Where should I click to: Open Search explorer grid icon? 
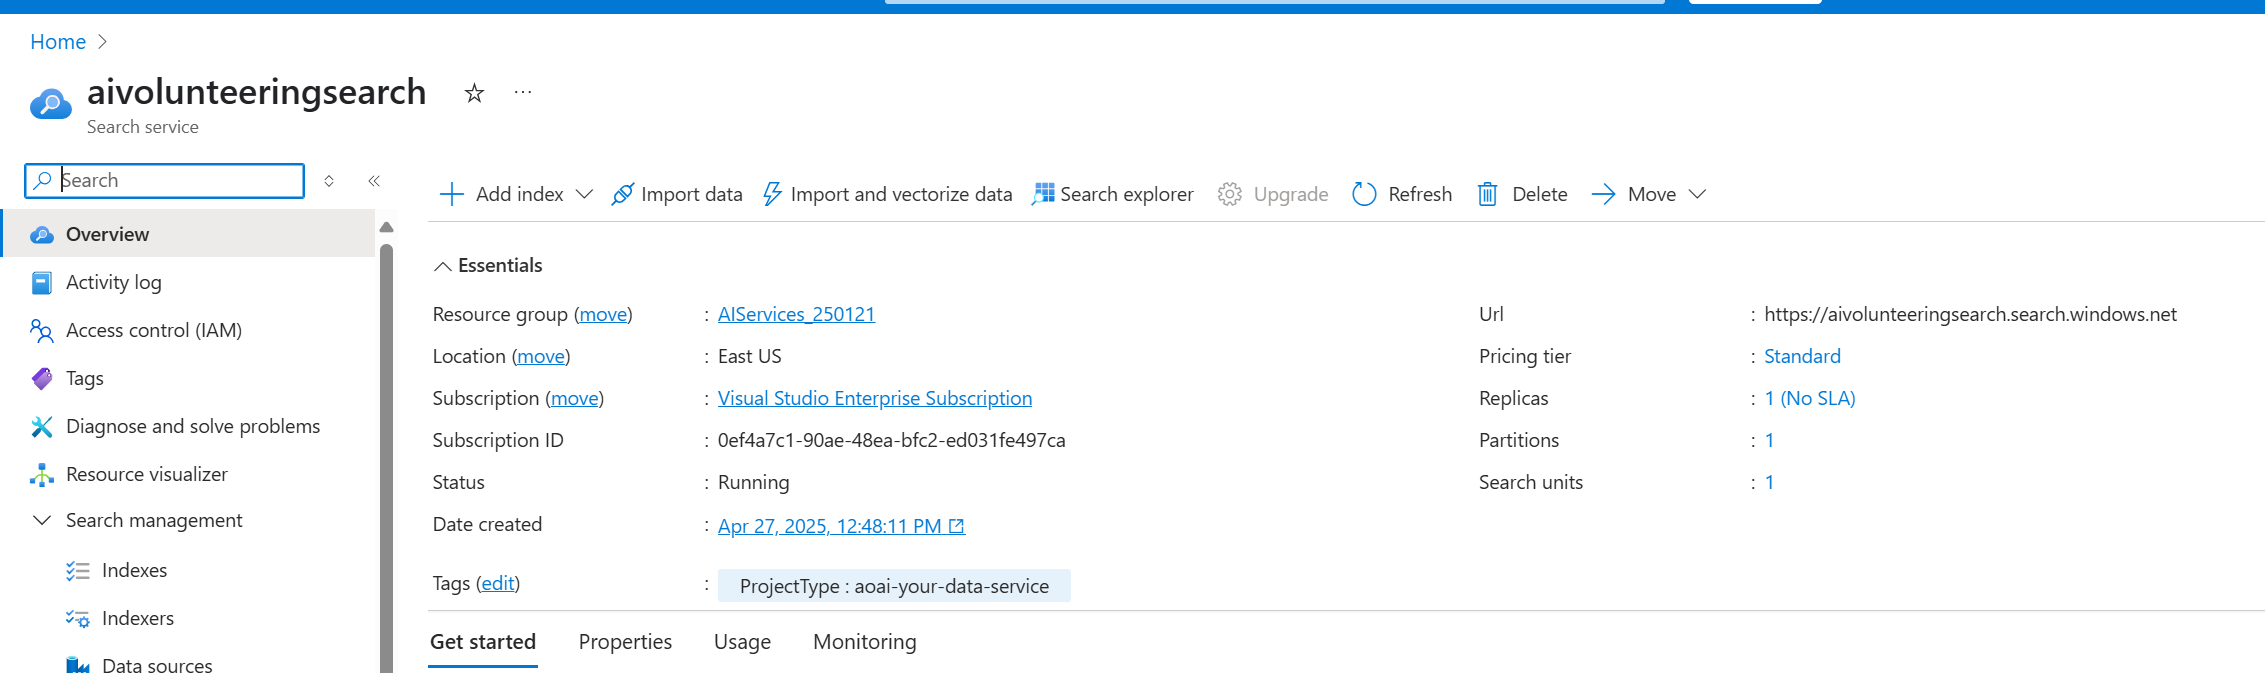pos(1043,194)
